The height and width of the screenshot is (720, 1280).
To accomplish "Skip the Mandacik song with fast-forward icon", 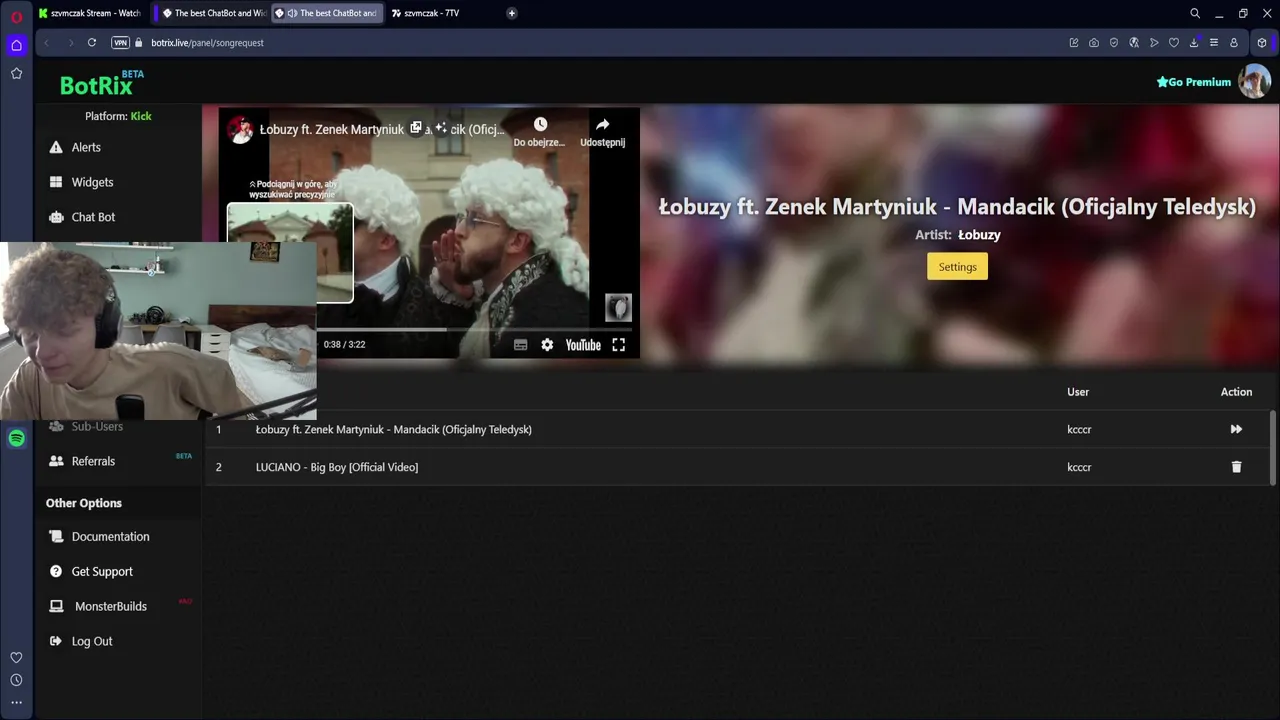I will 1236,429.
